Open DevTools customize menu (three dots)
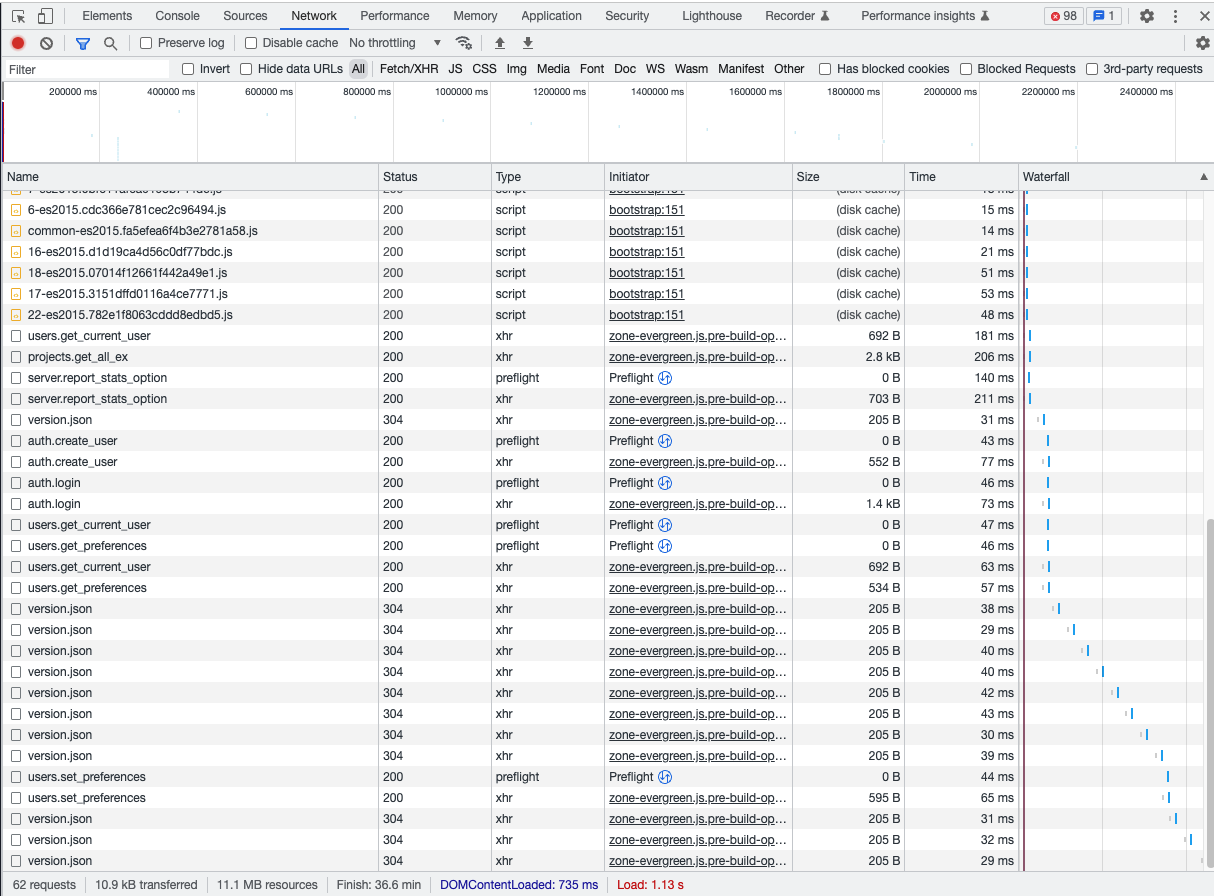The width and height of the screenshot is (1214, 896). 1174,16
